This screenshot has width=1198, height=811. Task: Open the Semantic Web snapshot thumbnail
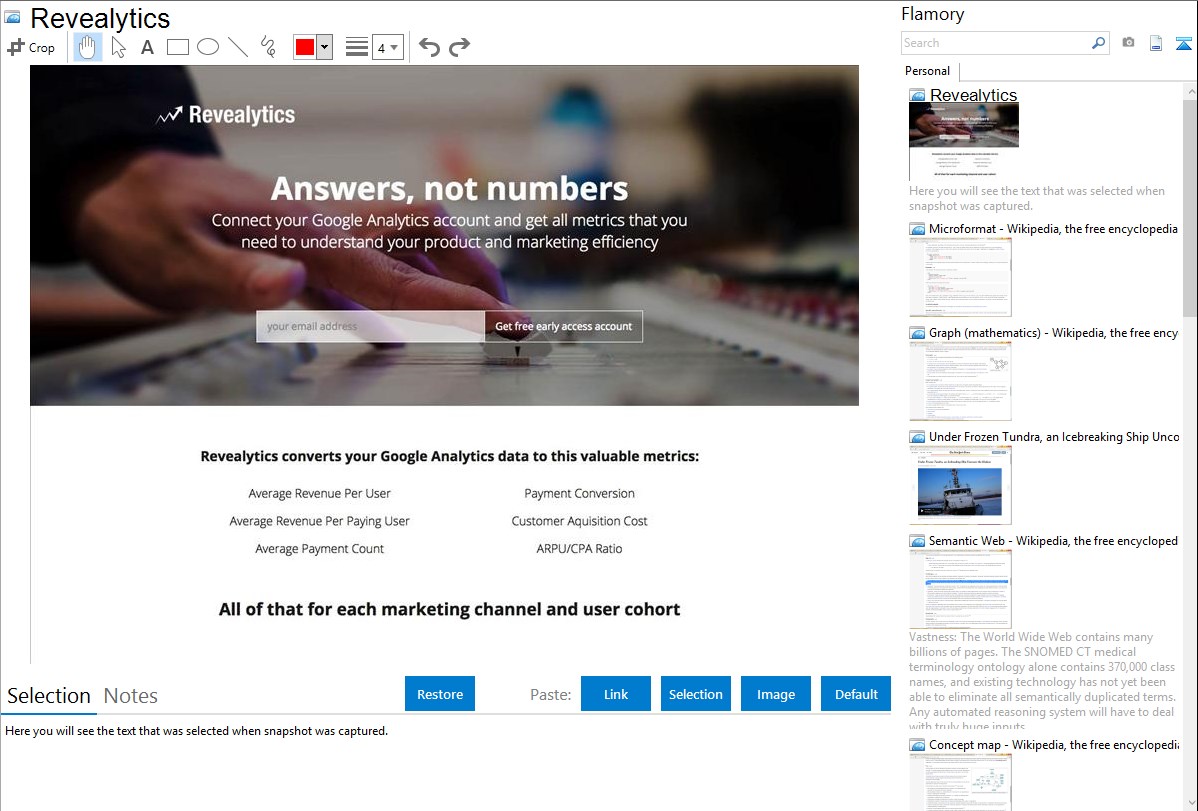point(960,589)
